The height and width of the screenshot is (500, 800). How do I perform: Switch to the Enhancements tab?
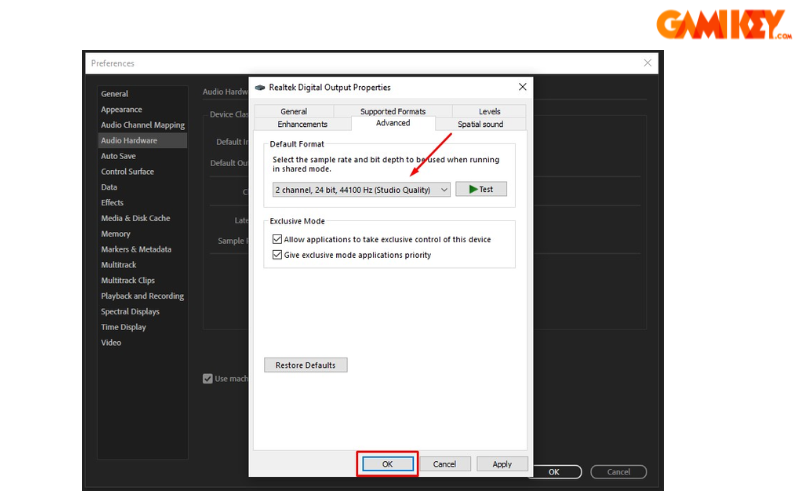(303, 124)
